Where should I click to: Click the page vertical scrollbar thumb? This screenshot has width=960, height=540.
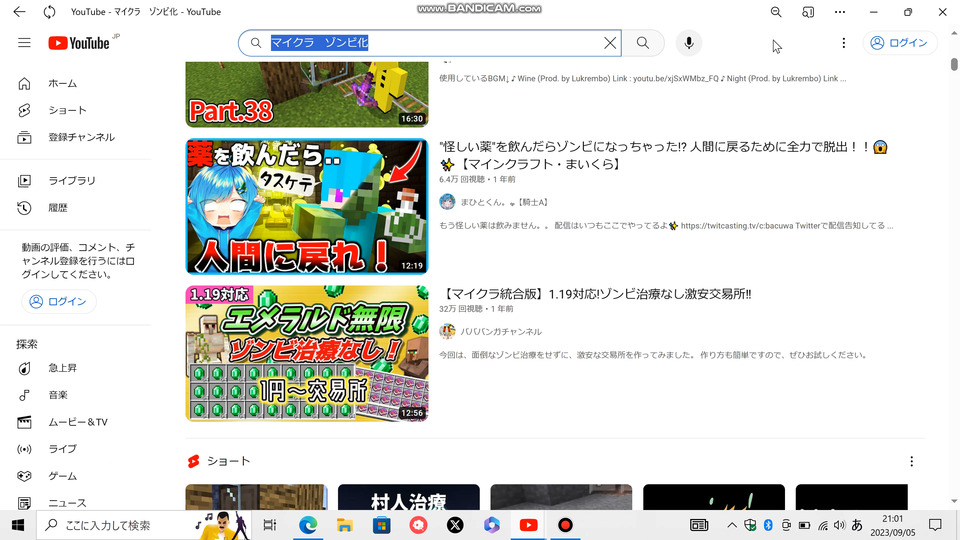tap(954, 64)
